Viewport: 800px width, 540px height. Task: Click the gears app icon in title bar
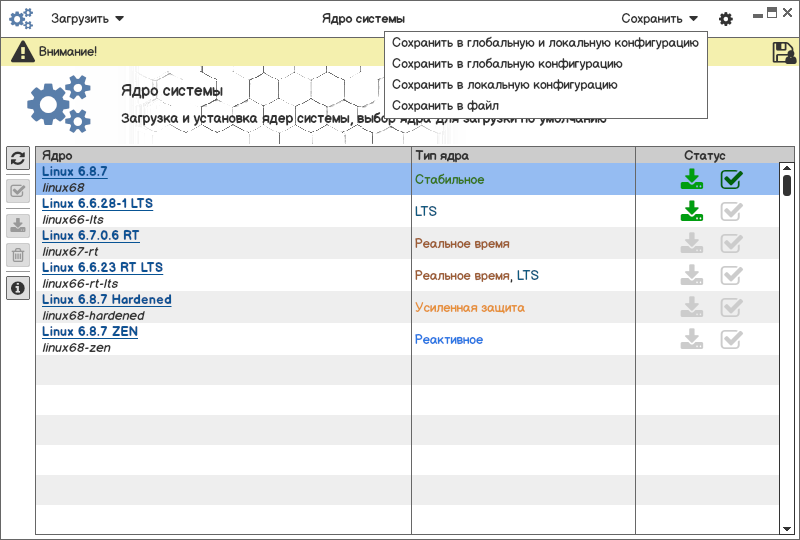click(x=21, y=19)
